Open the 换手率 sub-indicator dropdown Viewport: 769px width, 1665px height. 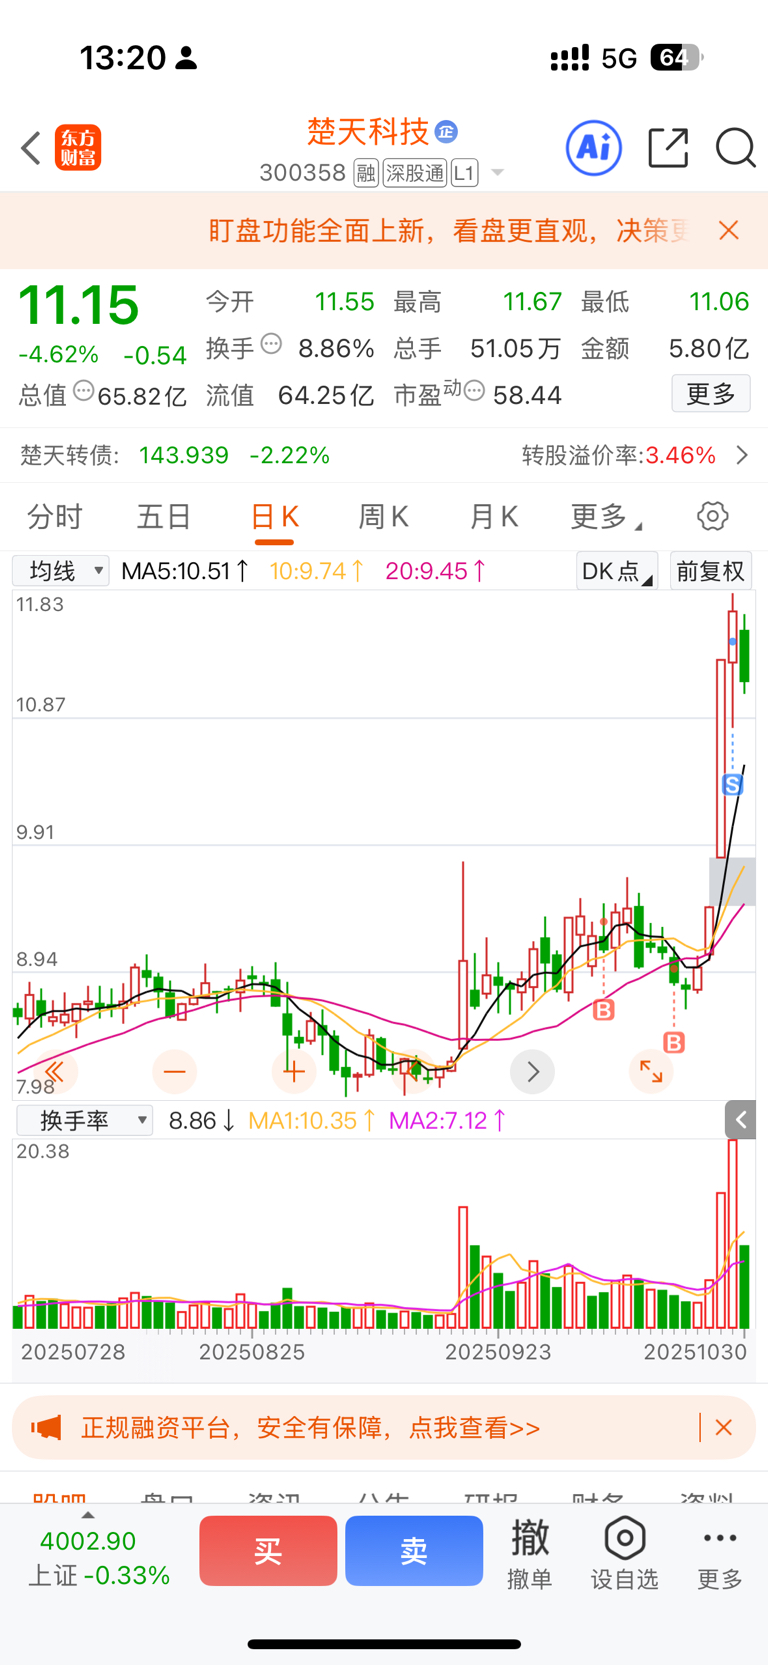pos(84,1120)
